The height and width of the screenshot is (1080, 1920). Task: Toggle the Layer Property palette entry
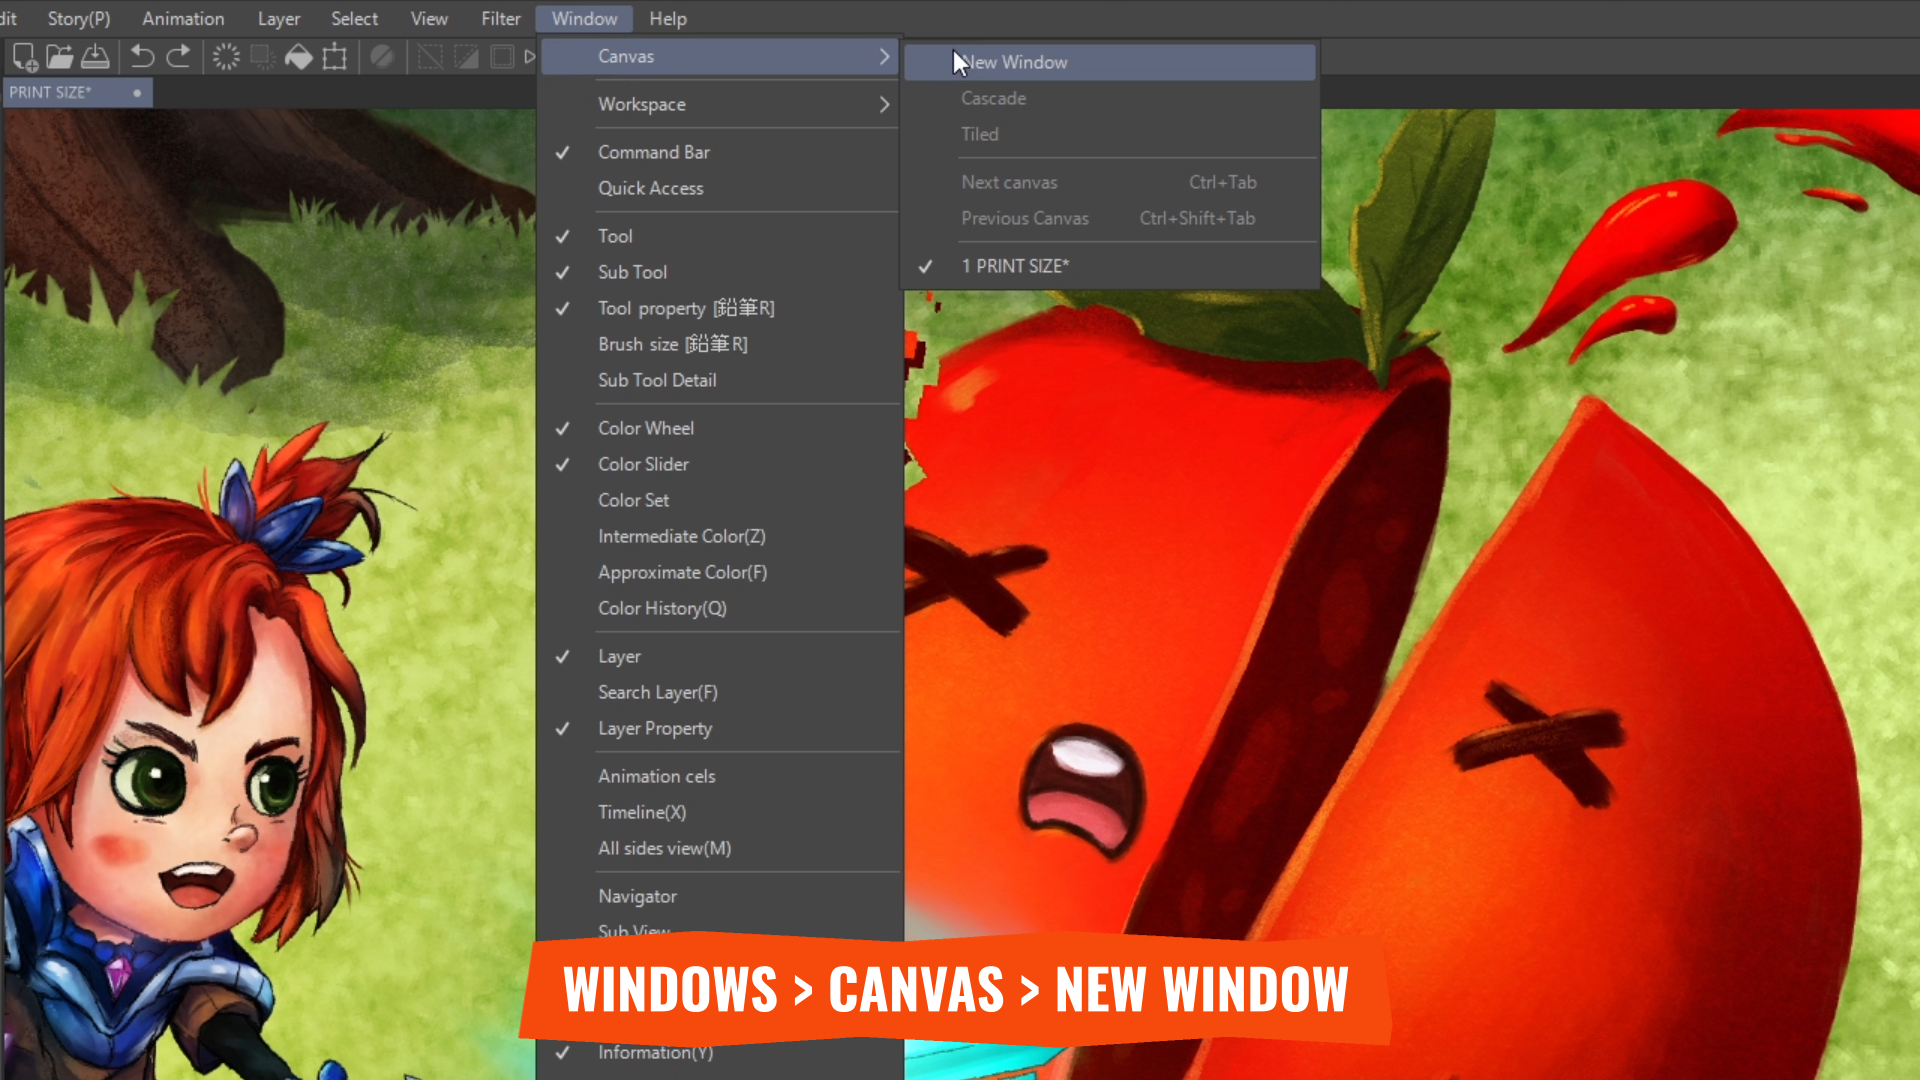click(x=718, y=728)
